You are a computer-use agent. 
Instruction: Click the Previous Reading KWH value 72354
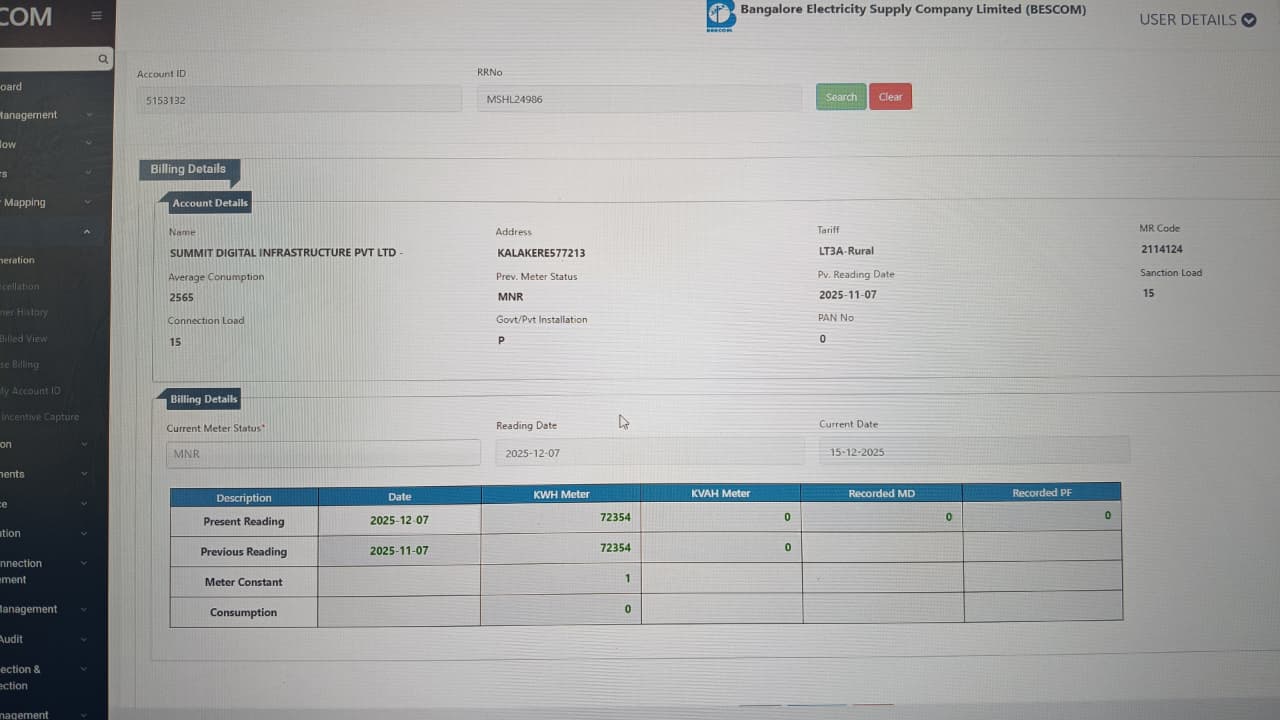tap(615, 547)
